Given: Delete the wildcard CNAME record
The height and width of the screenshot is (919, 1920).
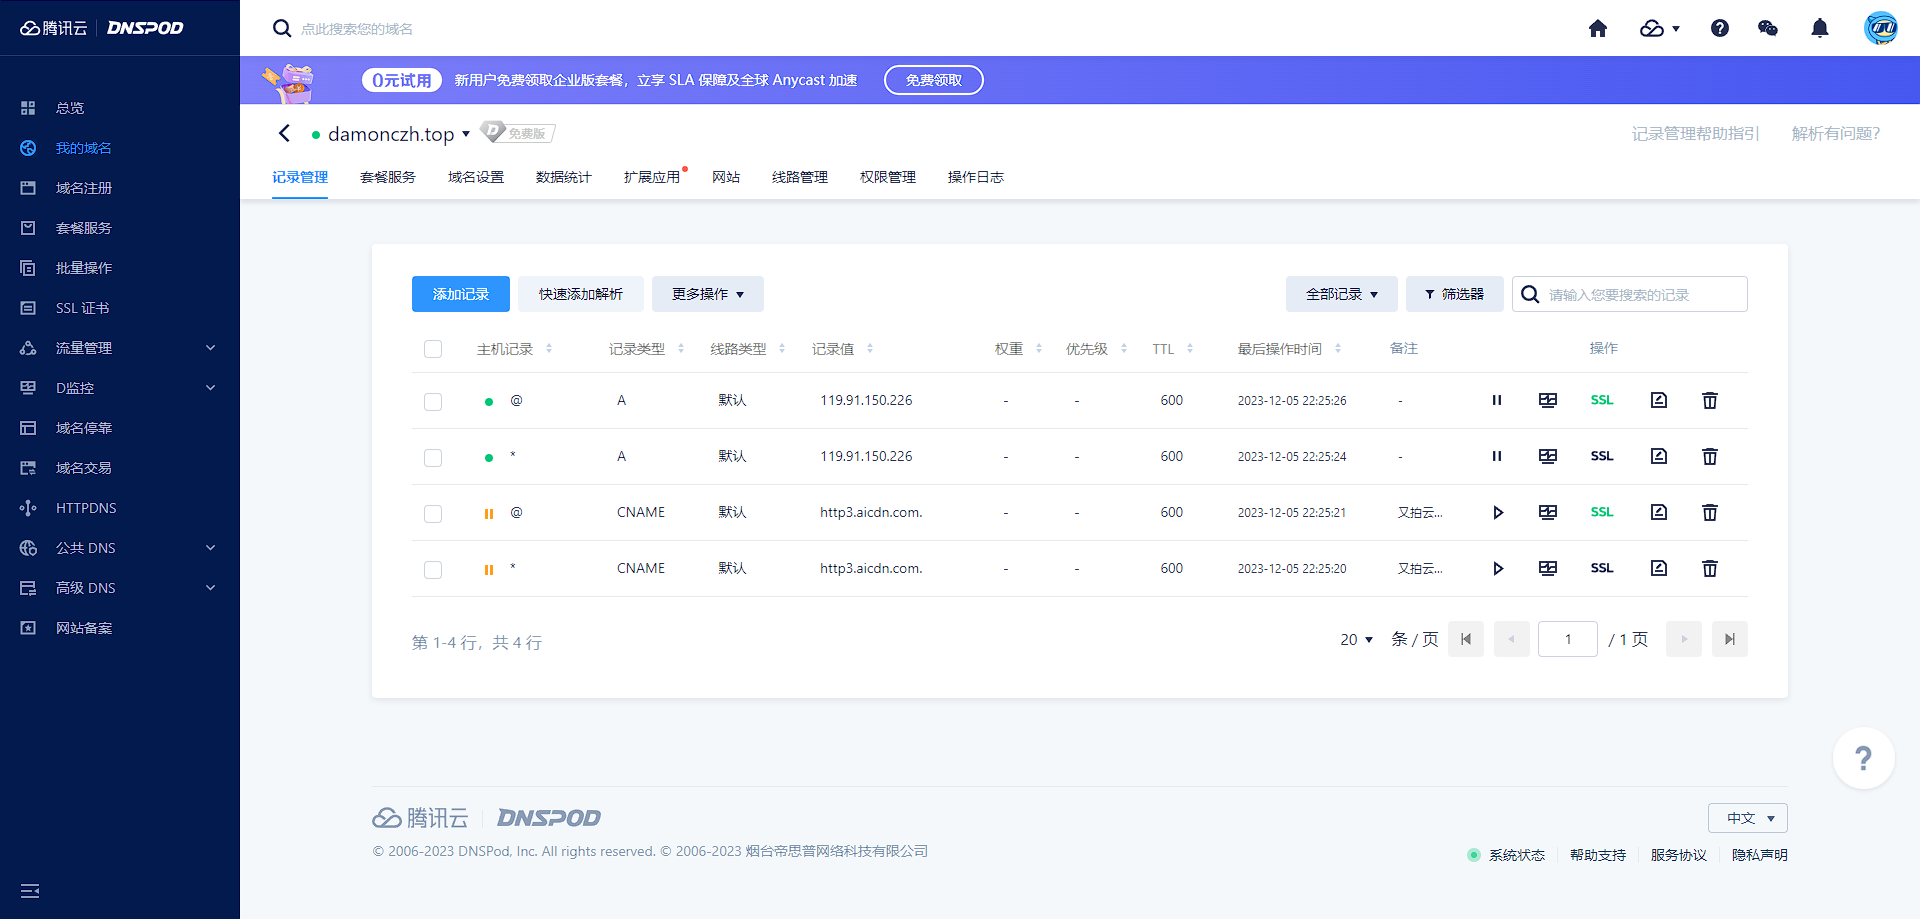Looking at the screenshot, I should 1710,569.
